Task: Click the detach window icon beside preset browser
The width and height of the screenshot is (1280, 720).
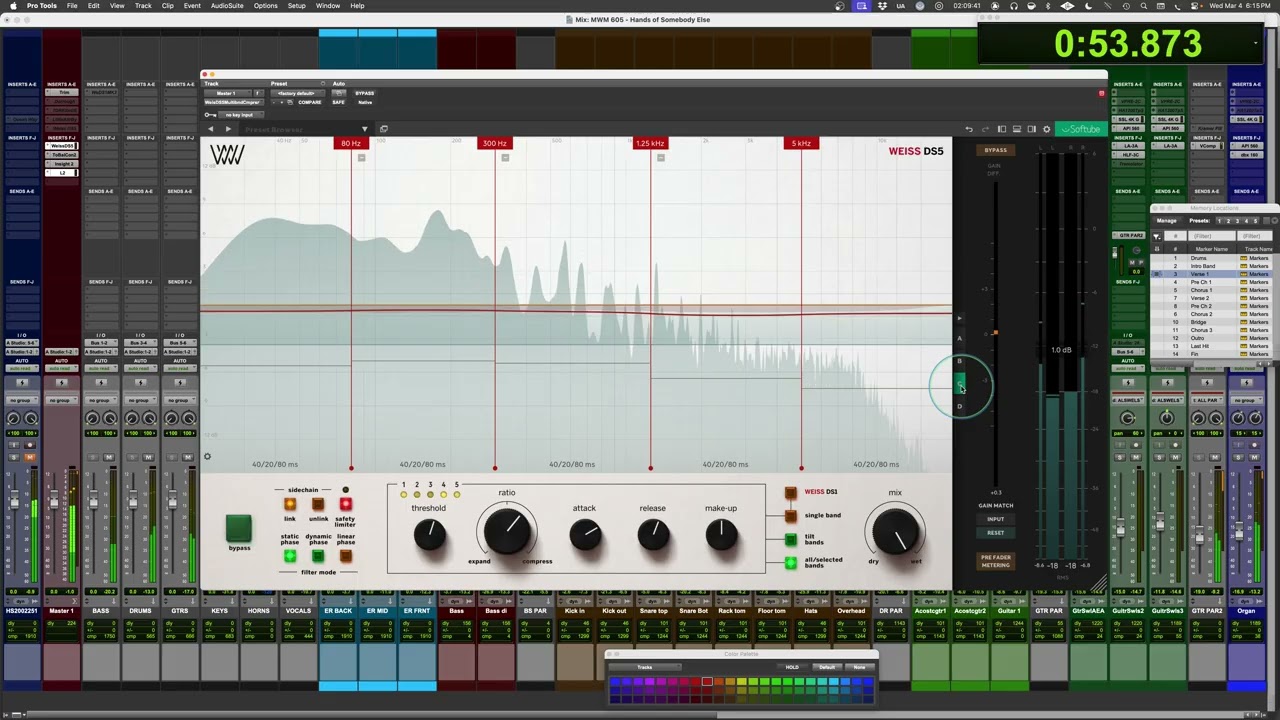Action: pyautogui.click(x=384, y=129)
